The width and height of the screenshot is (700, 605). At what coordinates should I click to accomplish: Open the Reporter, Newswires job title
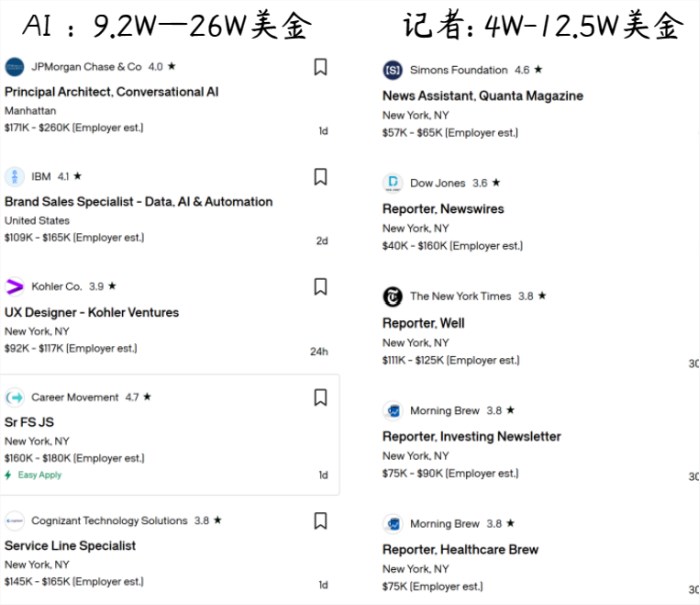tap(443, 209)
